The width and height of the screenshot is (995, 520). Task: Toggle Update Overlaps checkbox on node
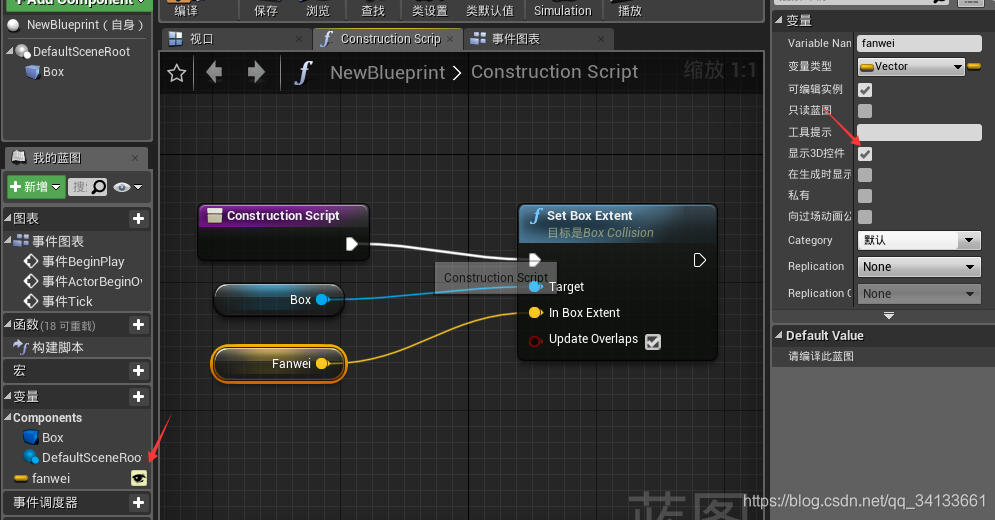click(x=652, y=342)
